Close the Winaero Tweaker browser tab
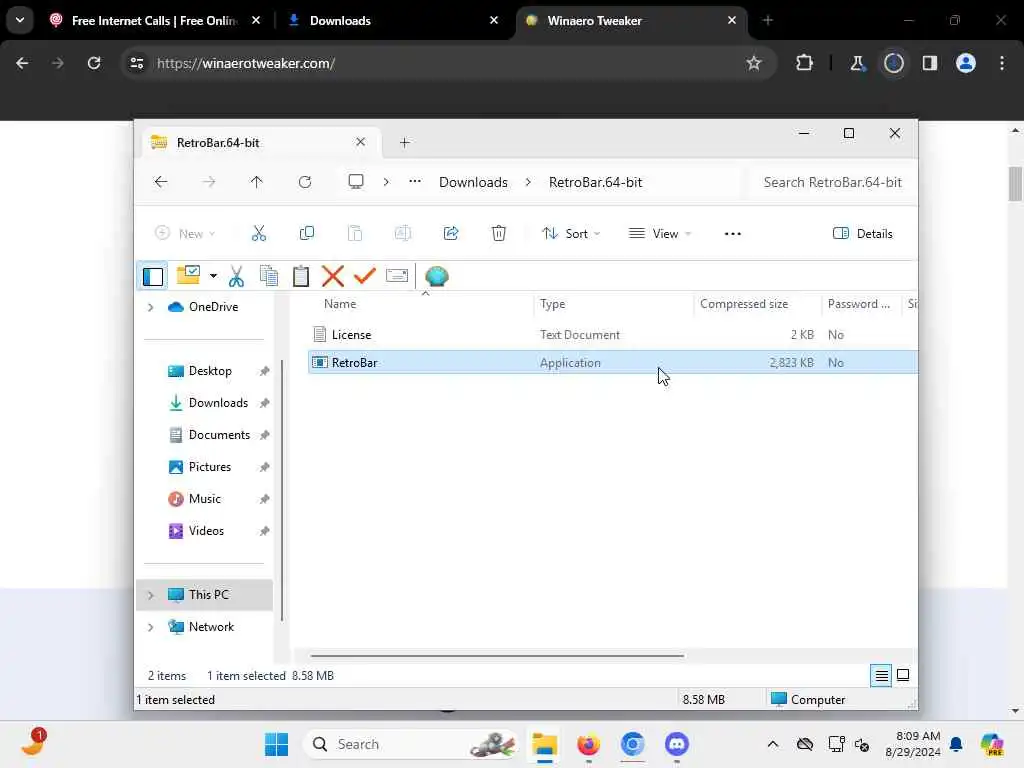 pyautogui.click(x=731, y=20)
